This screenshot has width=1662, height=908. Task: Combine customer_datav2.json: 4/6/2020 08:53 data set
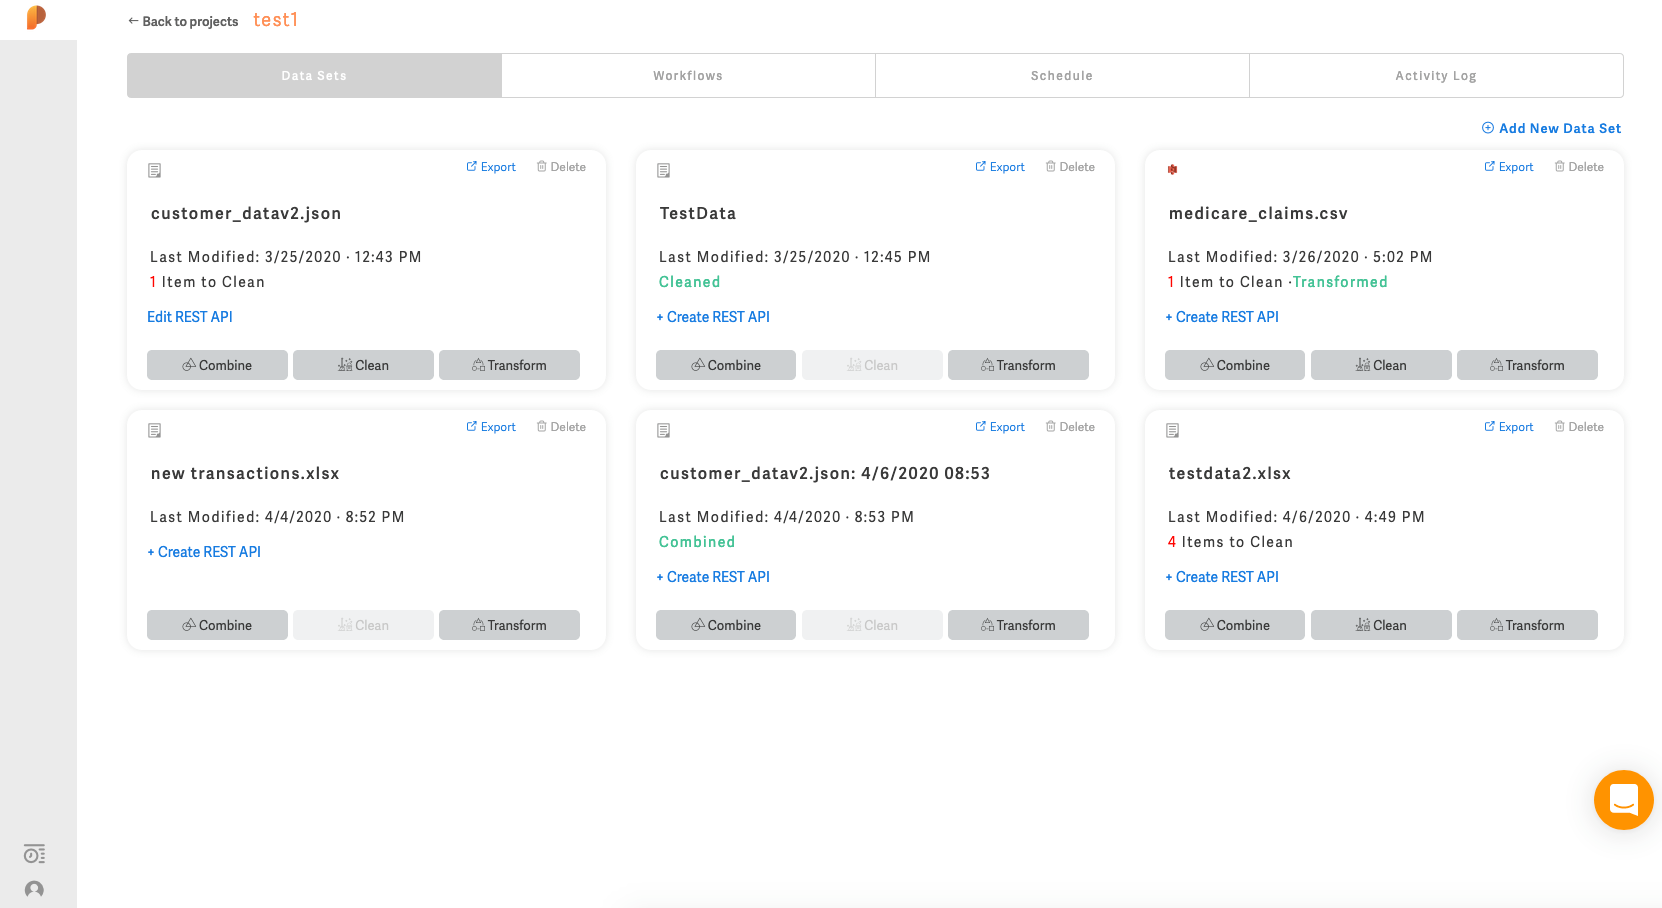pos(726,625)
